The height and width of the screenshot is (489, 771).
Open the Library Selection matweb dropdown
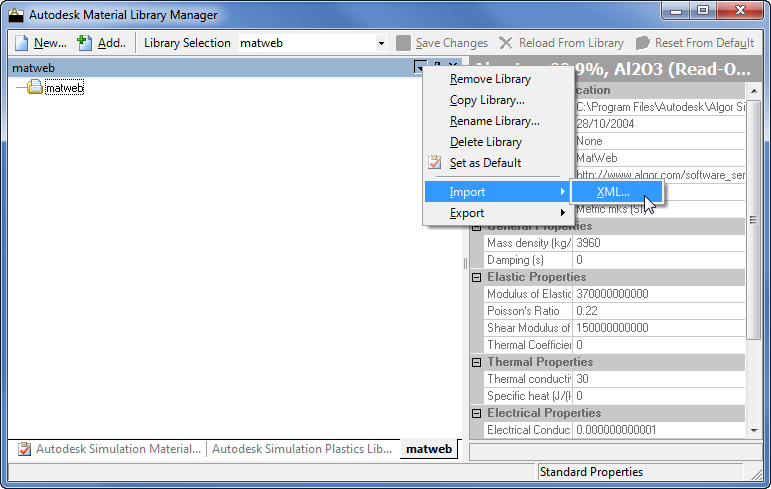tap(381, 43)
